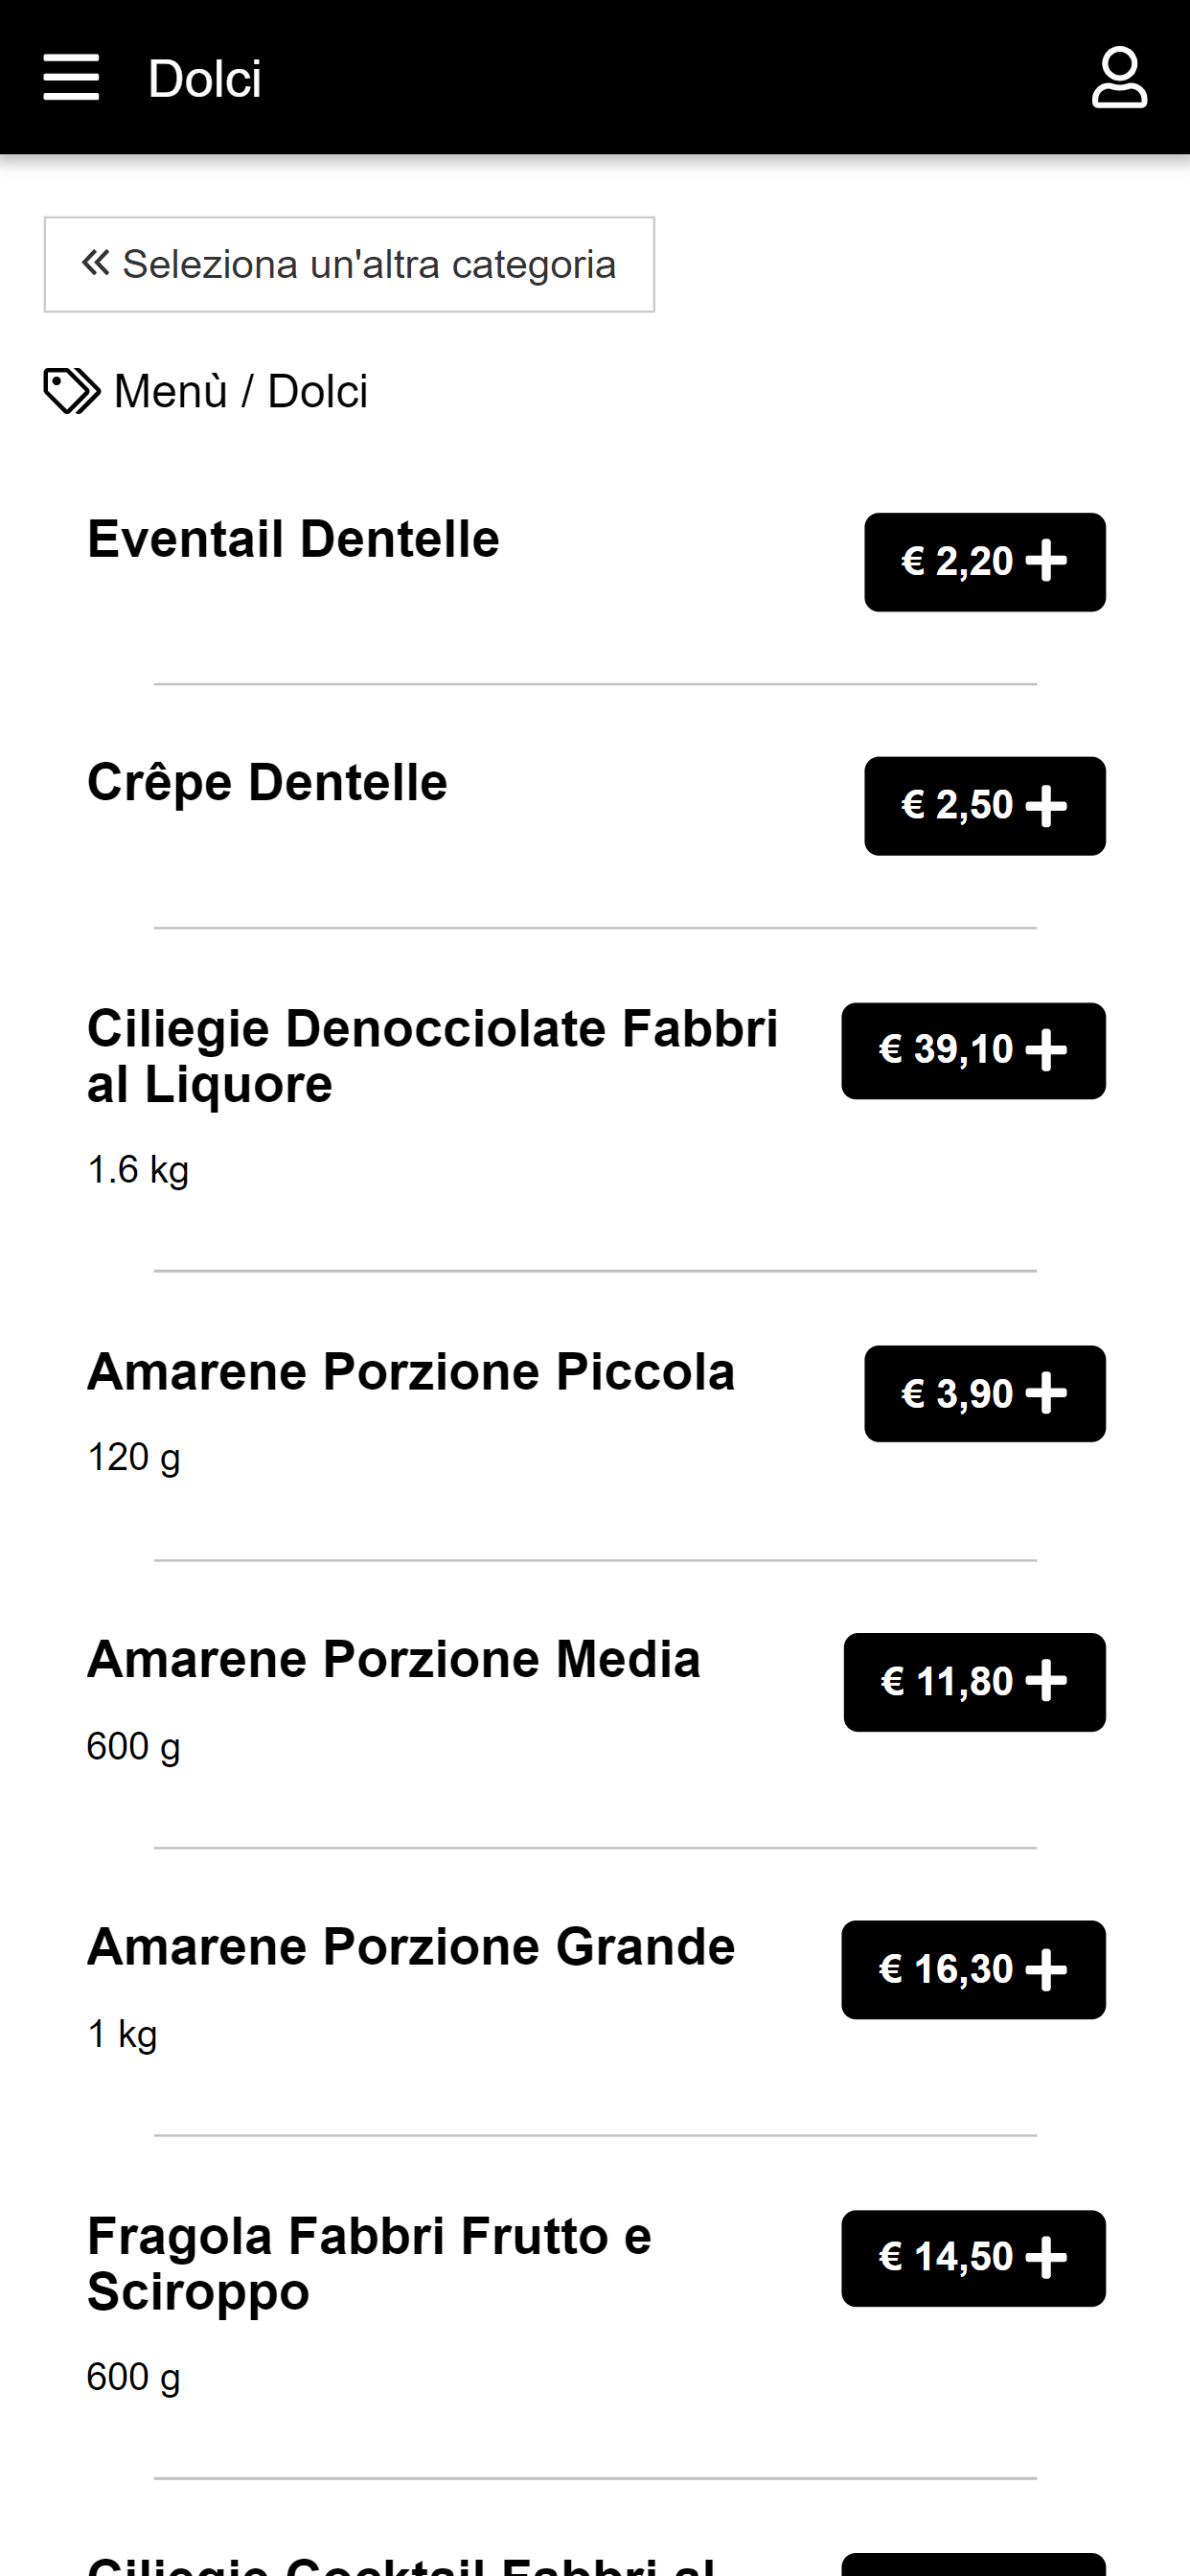Click plus icon on Eventail Dentelle price

click(x=1046, y=562)
